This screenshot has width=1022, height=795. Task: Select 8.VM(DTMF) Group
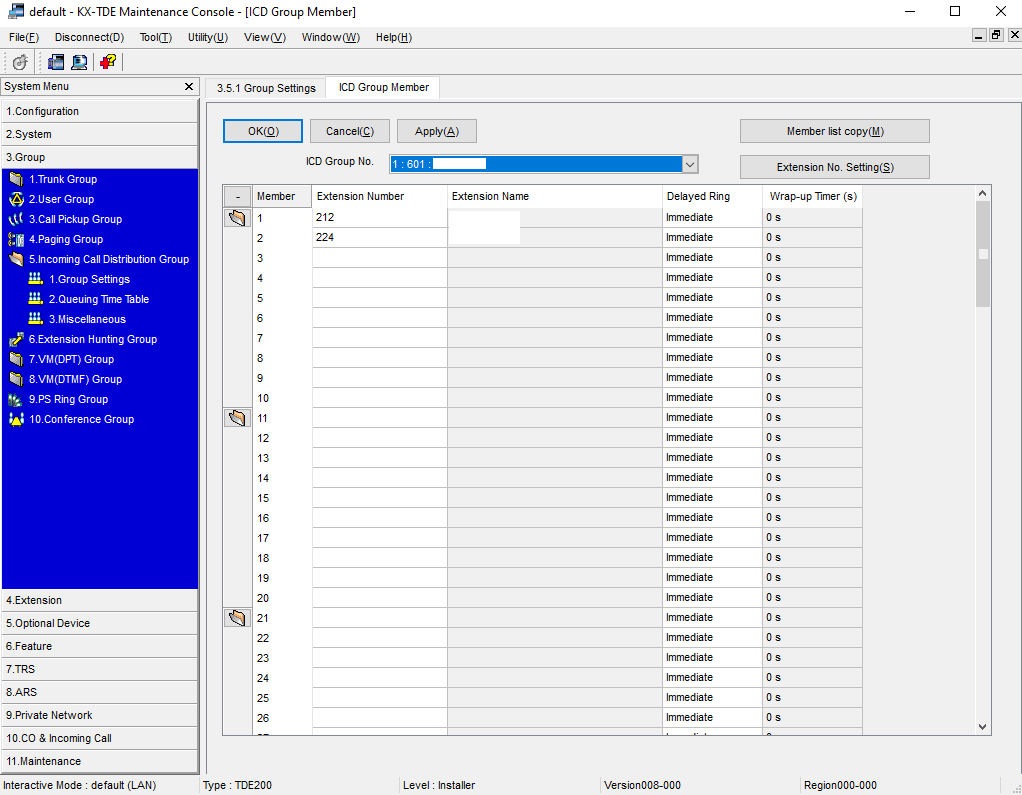point(75,379)
